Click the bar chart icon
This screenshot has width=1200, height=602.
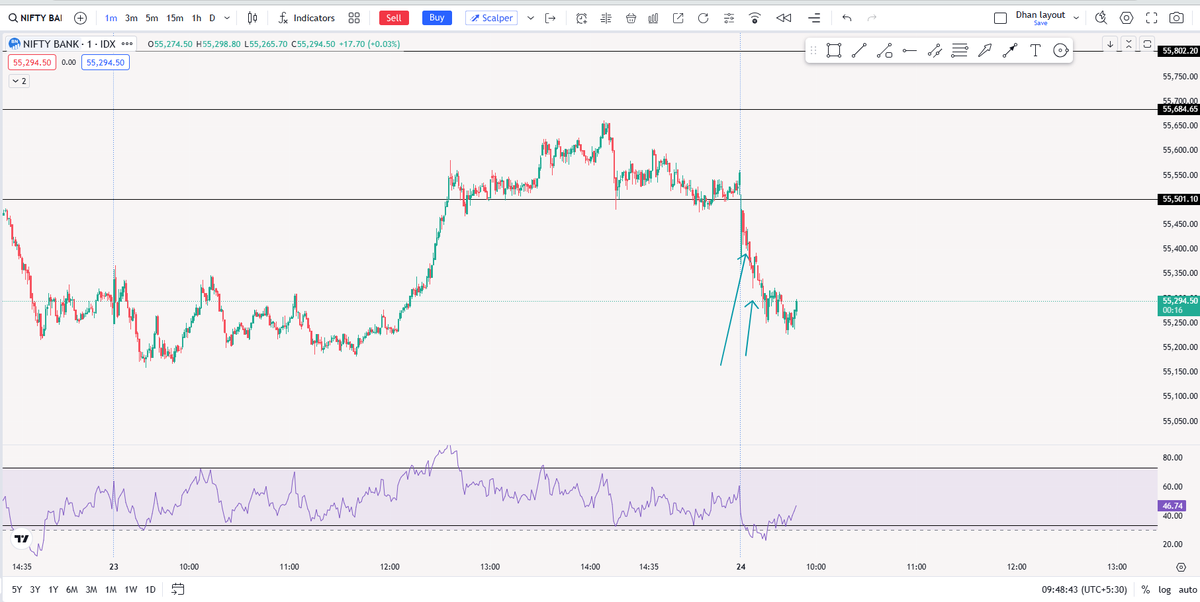[x=653, y=18]
